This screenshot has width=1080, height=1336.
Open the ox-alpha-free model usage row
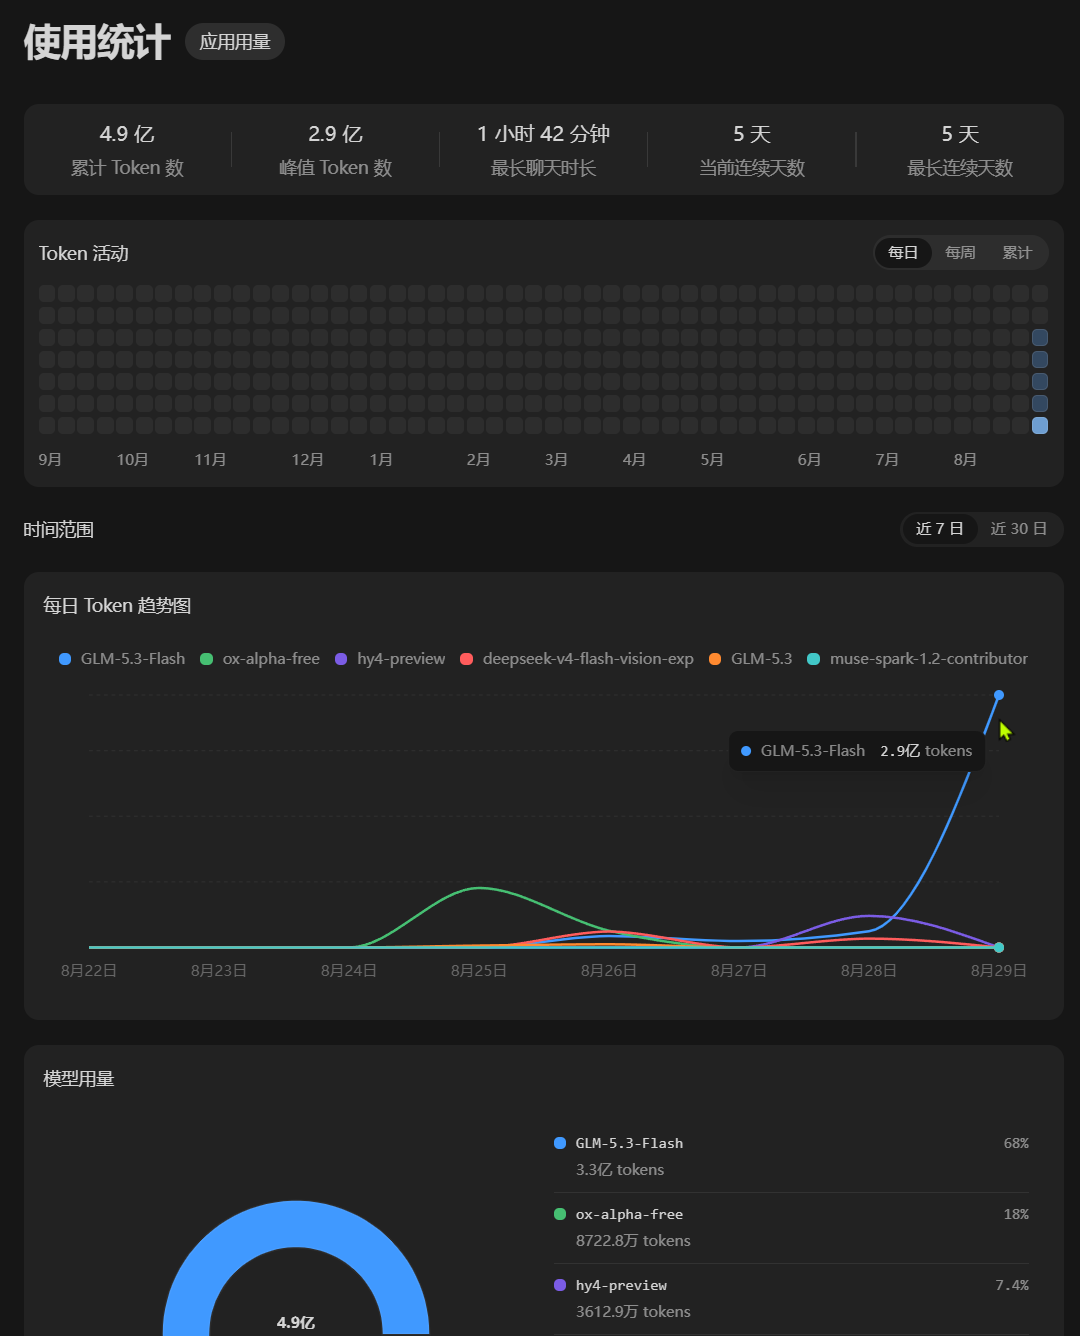click(x=791, y=1228)
